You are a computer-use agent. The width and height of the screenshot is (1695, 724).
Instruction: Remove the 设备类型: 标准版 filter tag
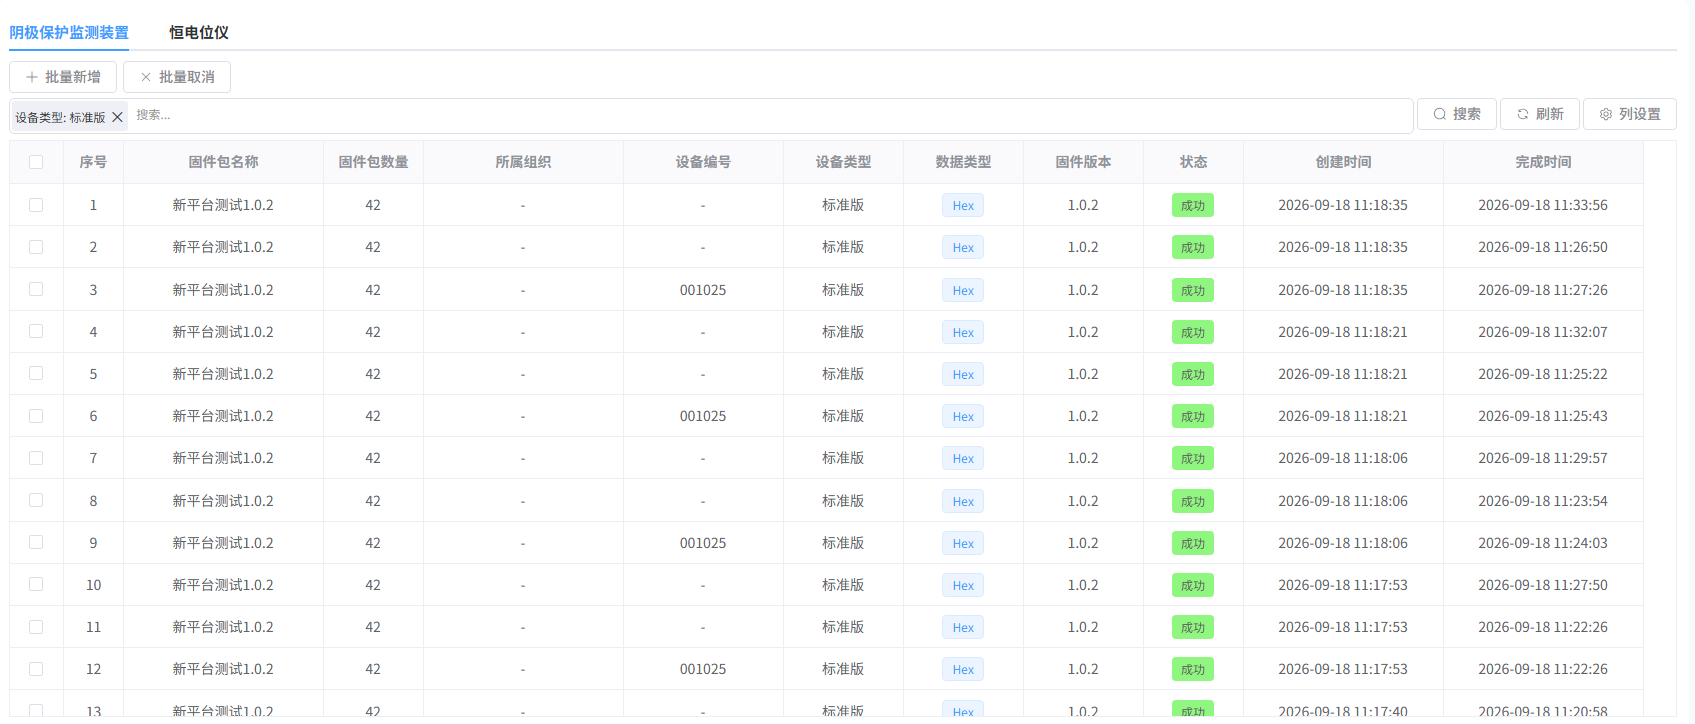tap(118, 117)
